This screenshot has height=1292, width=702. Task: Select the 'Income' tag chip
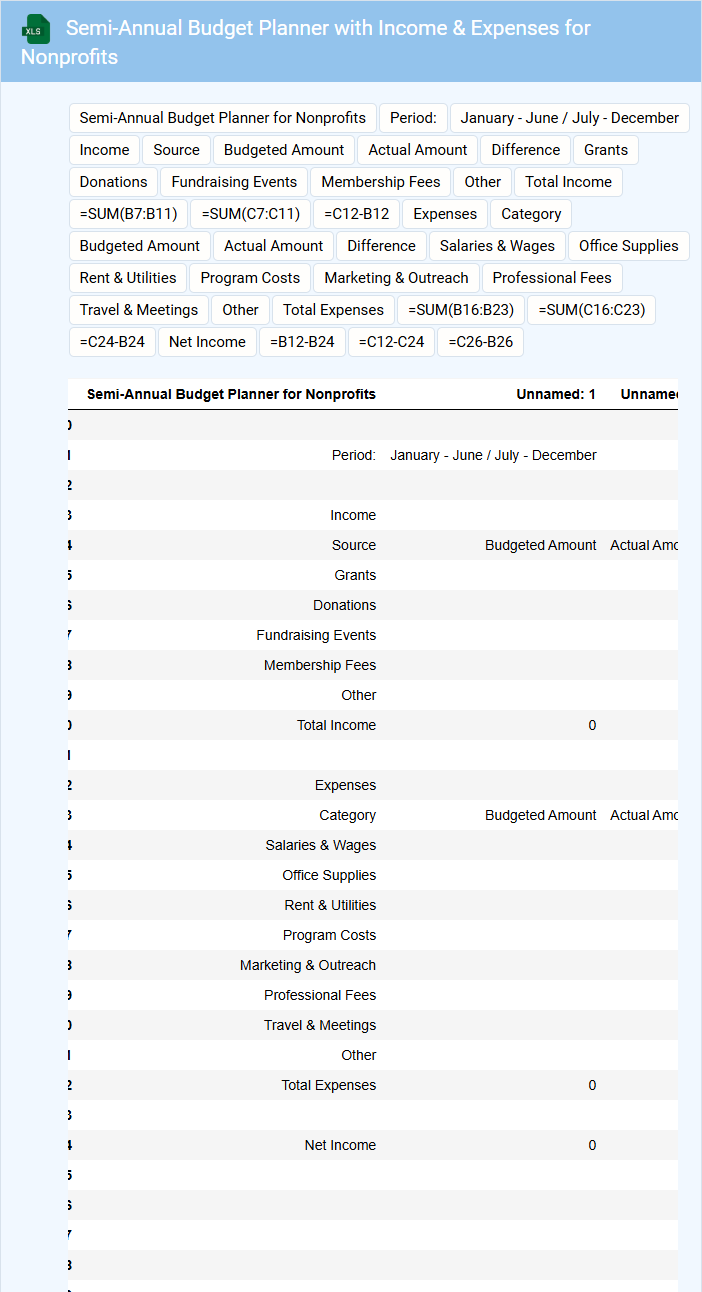105,150
